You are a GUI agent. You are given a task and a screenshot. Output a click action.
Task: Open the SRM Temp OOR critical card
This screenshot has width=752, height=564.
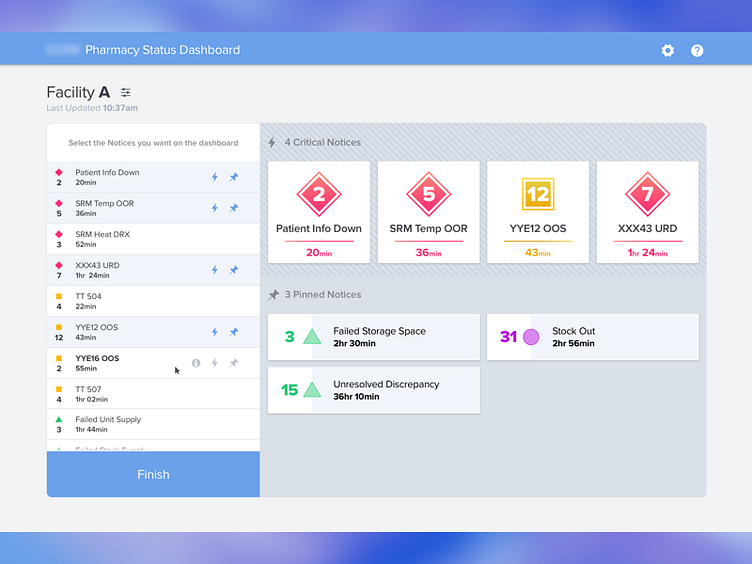coord(429,212)
